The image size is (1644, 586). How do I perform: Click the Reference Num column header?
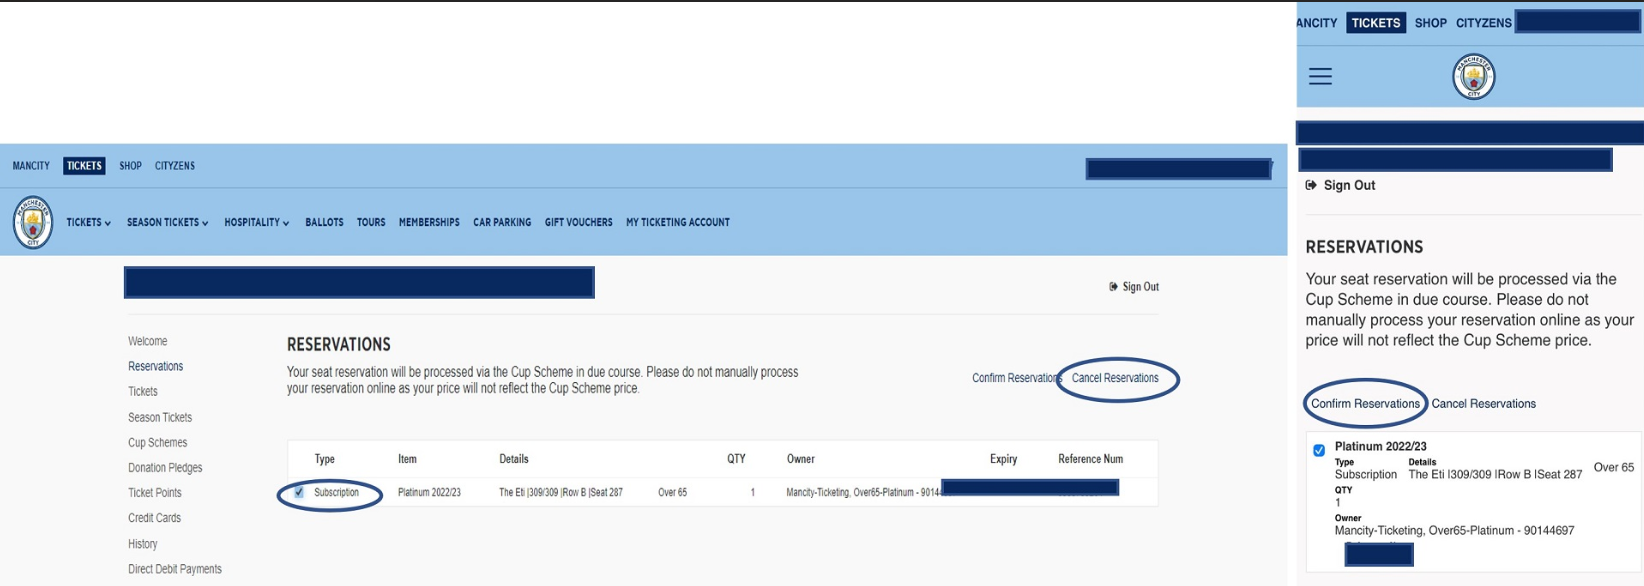click(1091, 459)
